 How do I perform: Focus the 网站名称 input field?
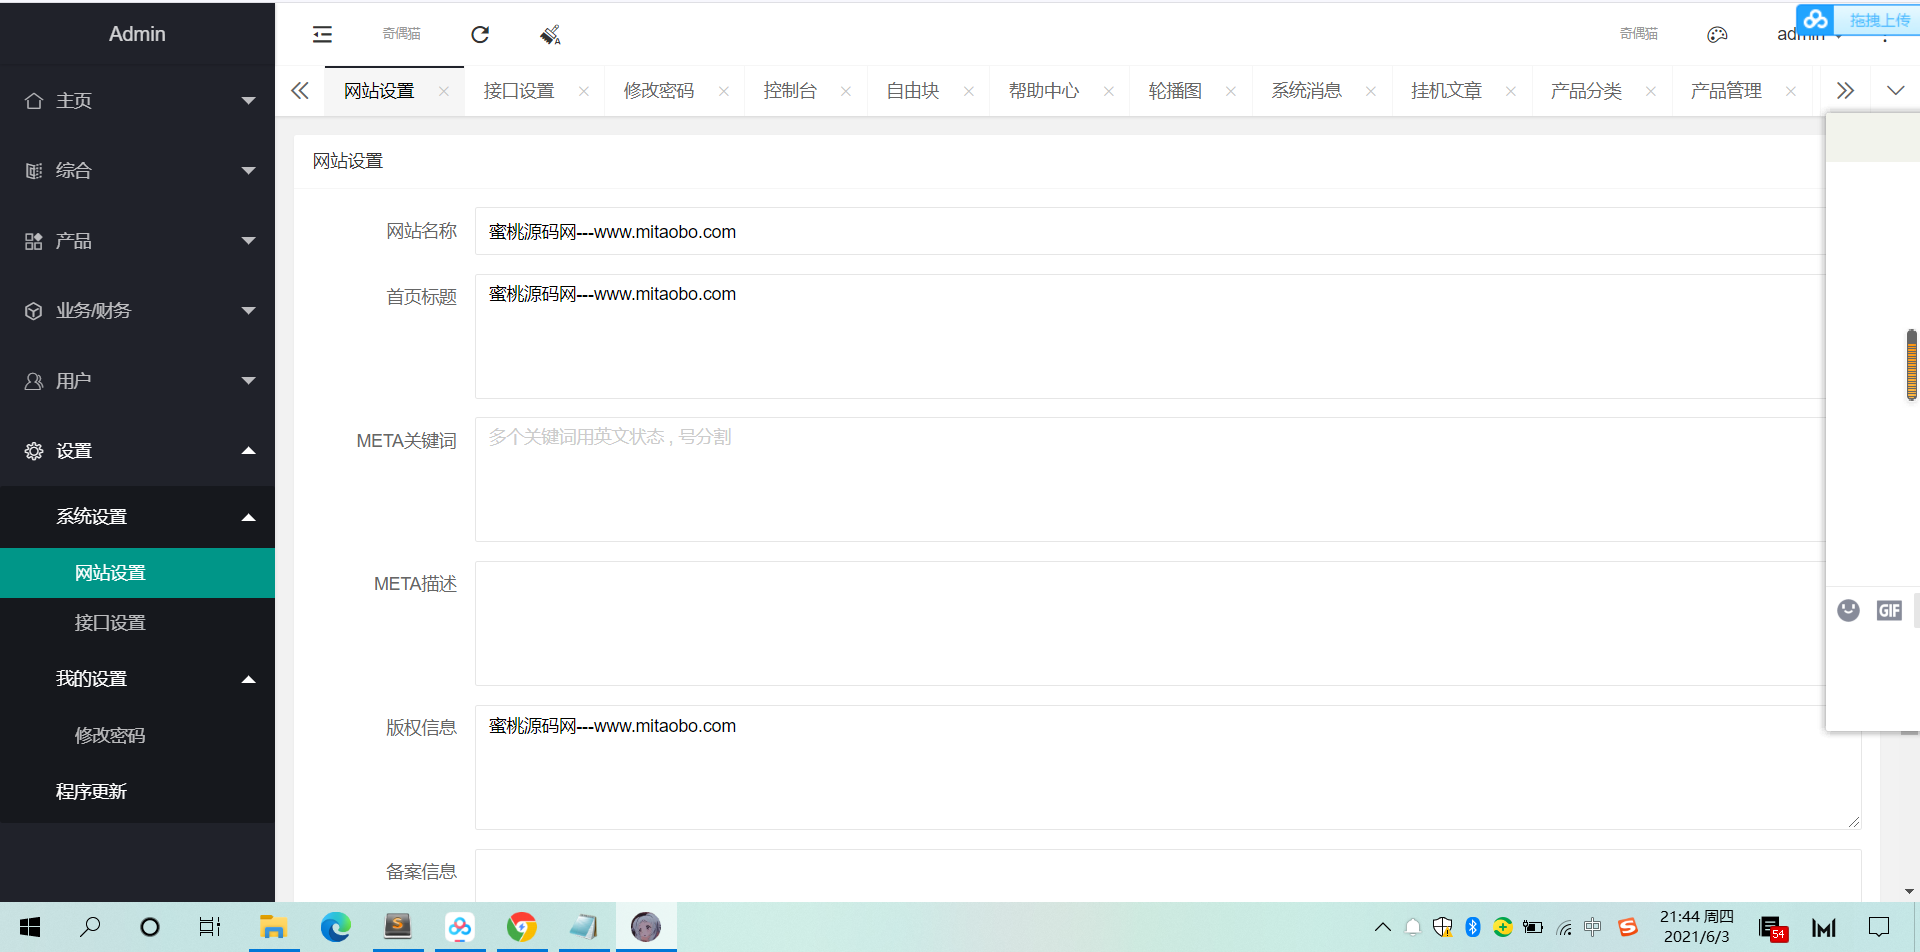pyautogui.click(x=1150, y=231)
